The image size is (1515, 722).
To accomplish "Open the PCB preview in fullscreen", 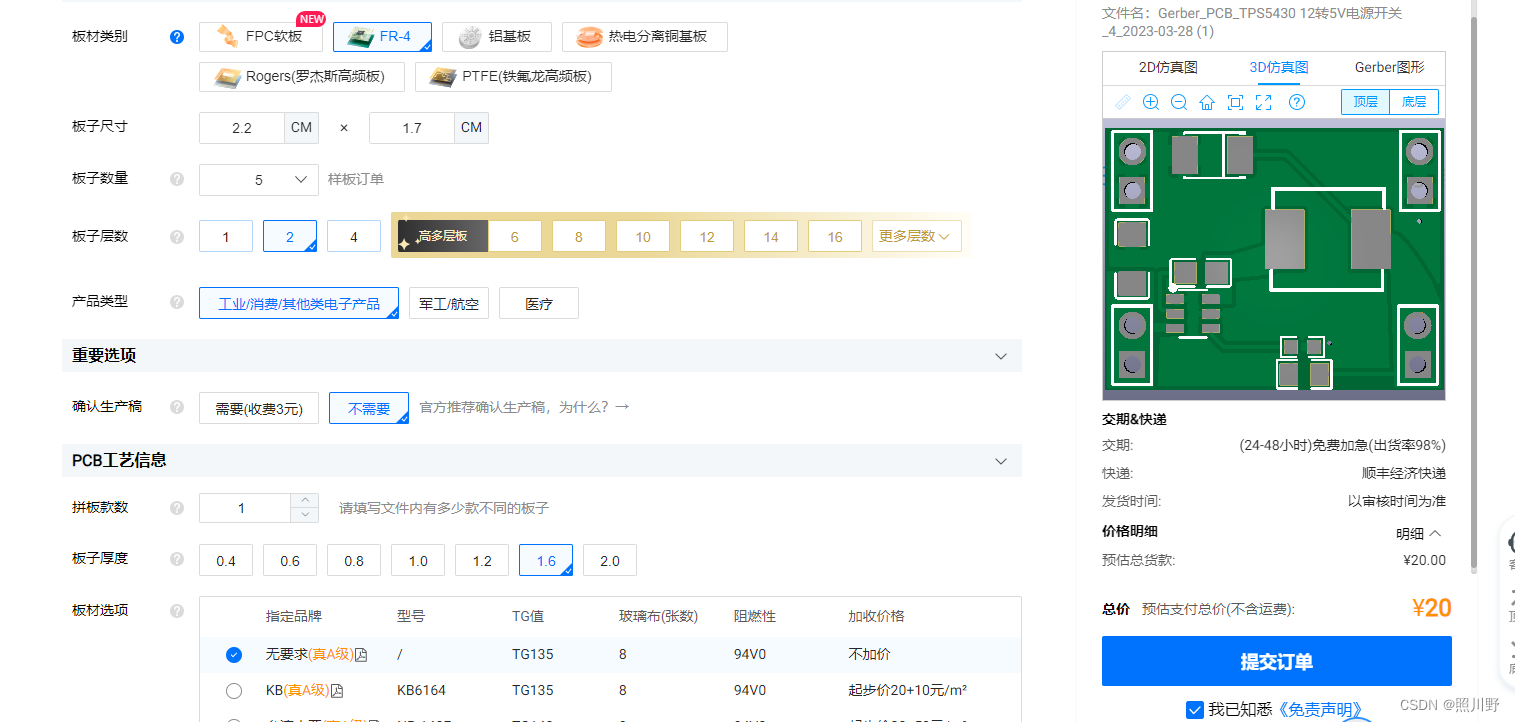I will pos(1263,102).
